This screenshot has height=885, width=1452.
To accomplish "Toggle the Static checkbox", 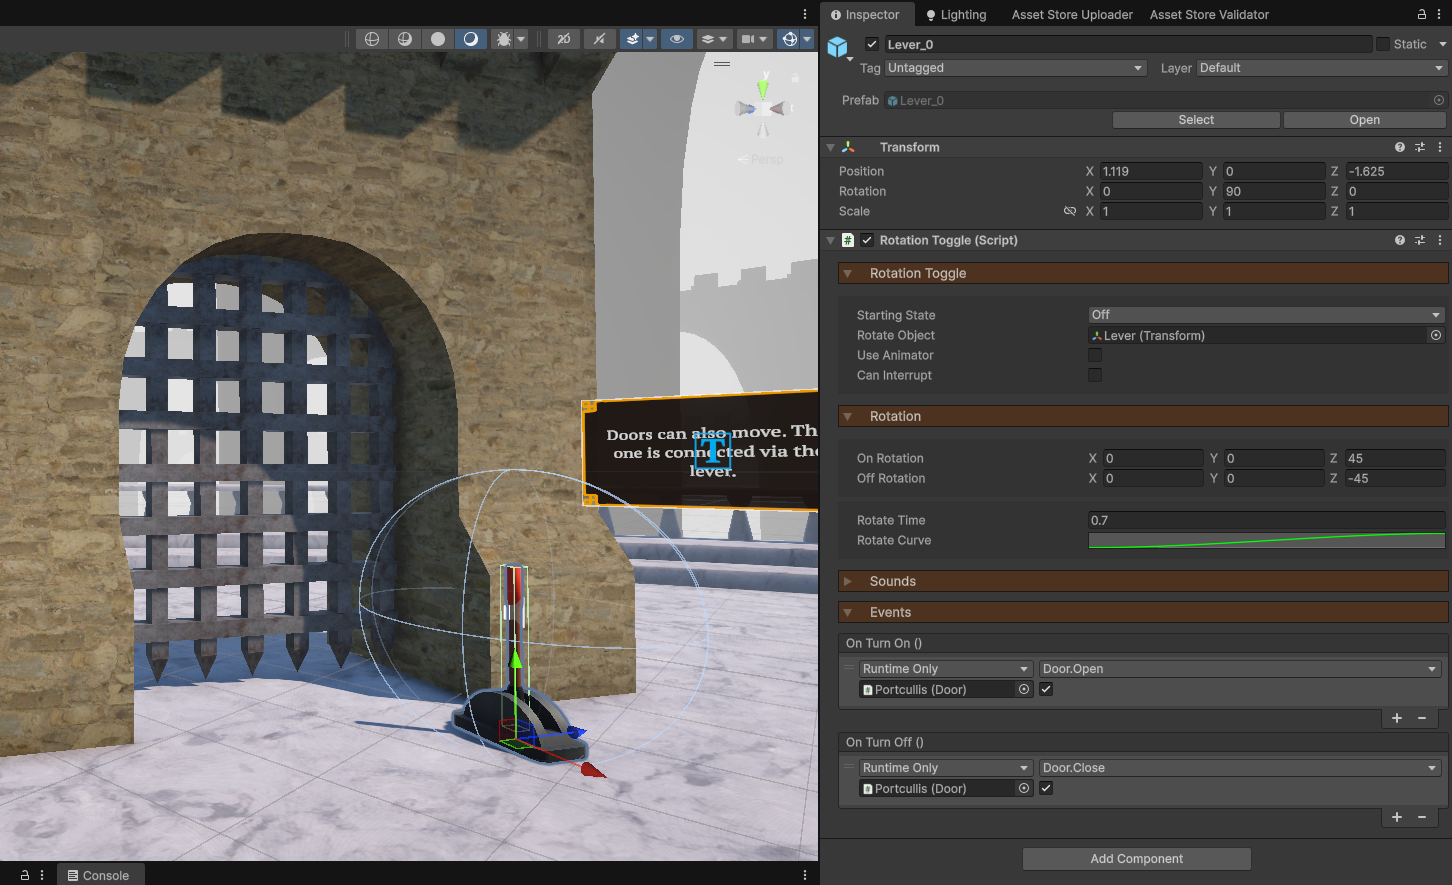I will (1383, 44).
